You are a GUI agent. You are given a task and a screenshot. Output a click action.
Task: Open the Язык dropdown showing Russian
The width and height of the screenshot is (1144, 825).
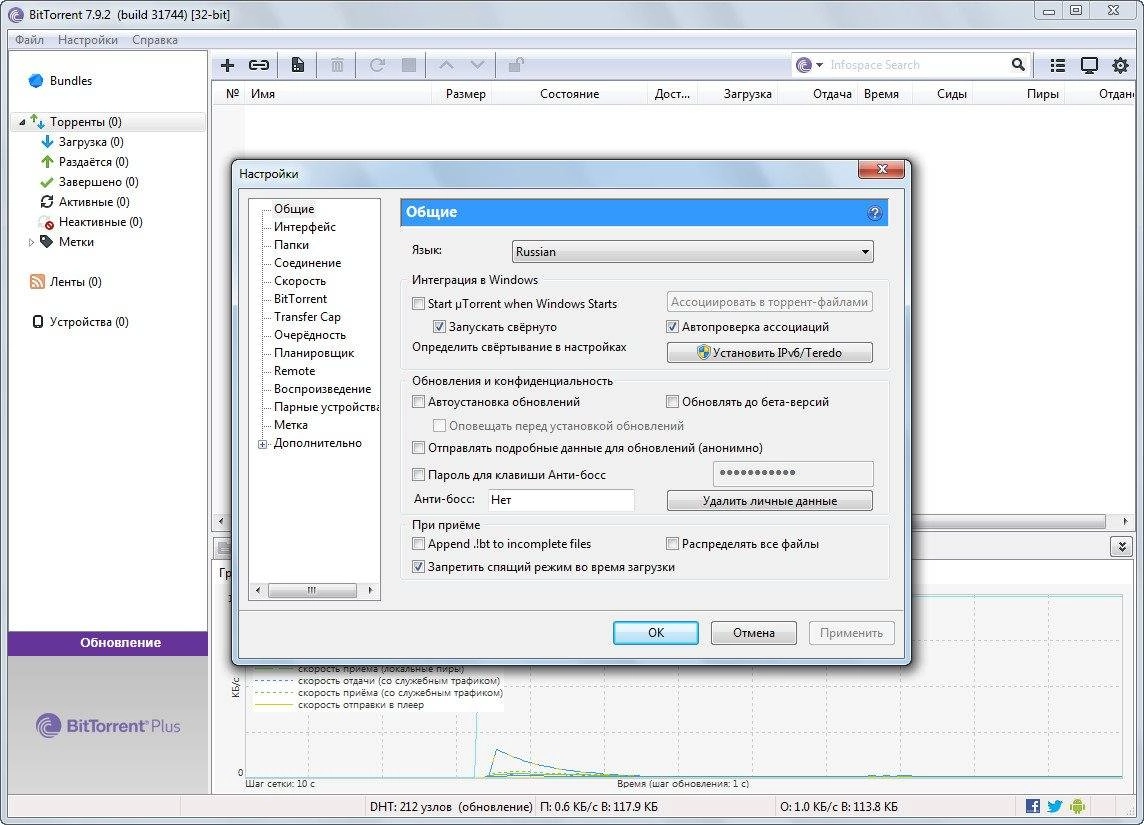coord(692,252)
